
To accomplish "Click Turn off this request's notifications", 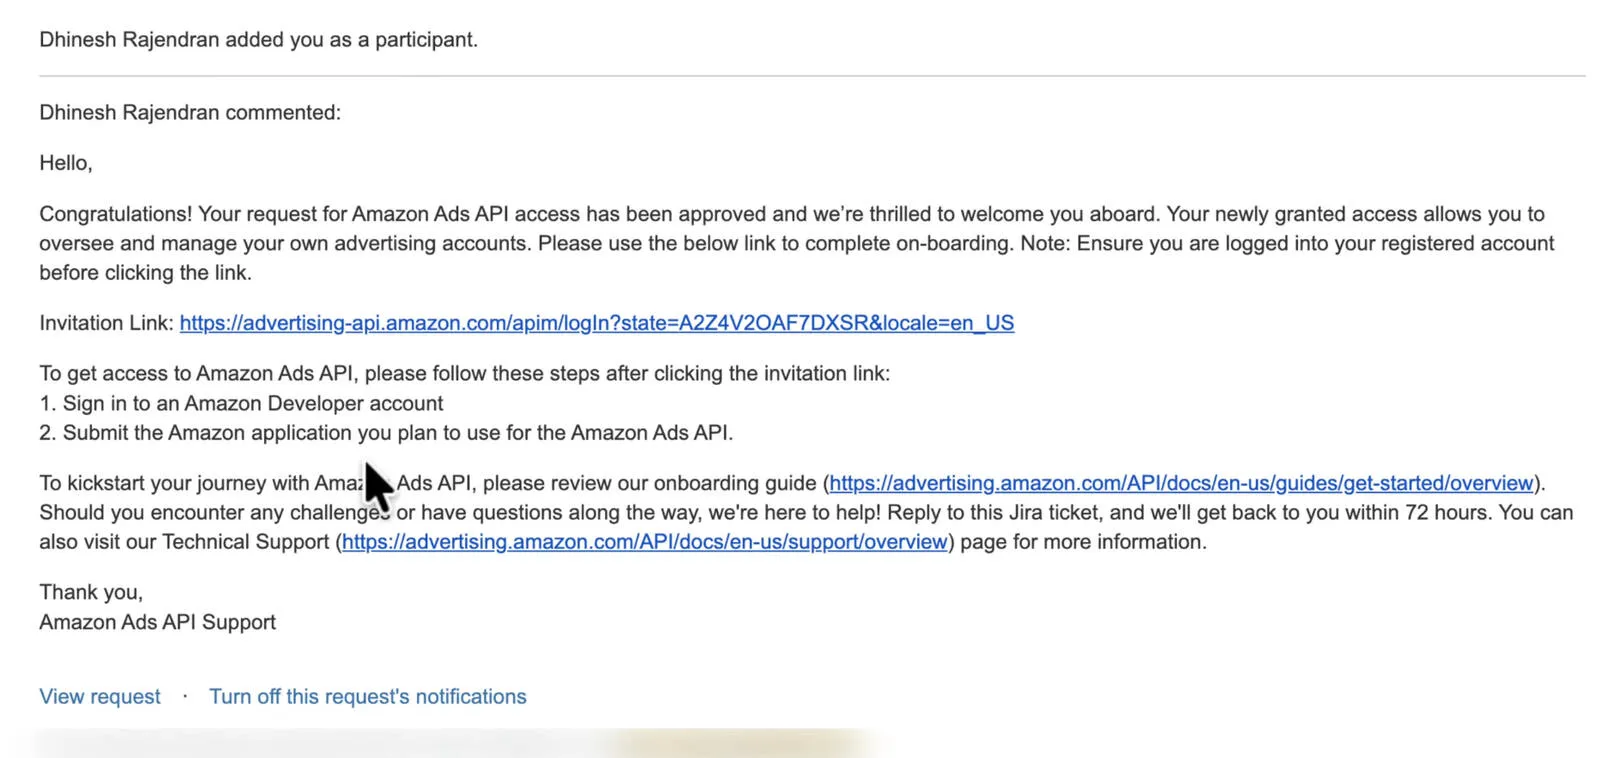I will [368, 697].
